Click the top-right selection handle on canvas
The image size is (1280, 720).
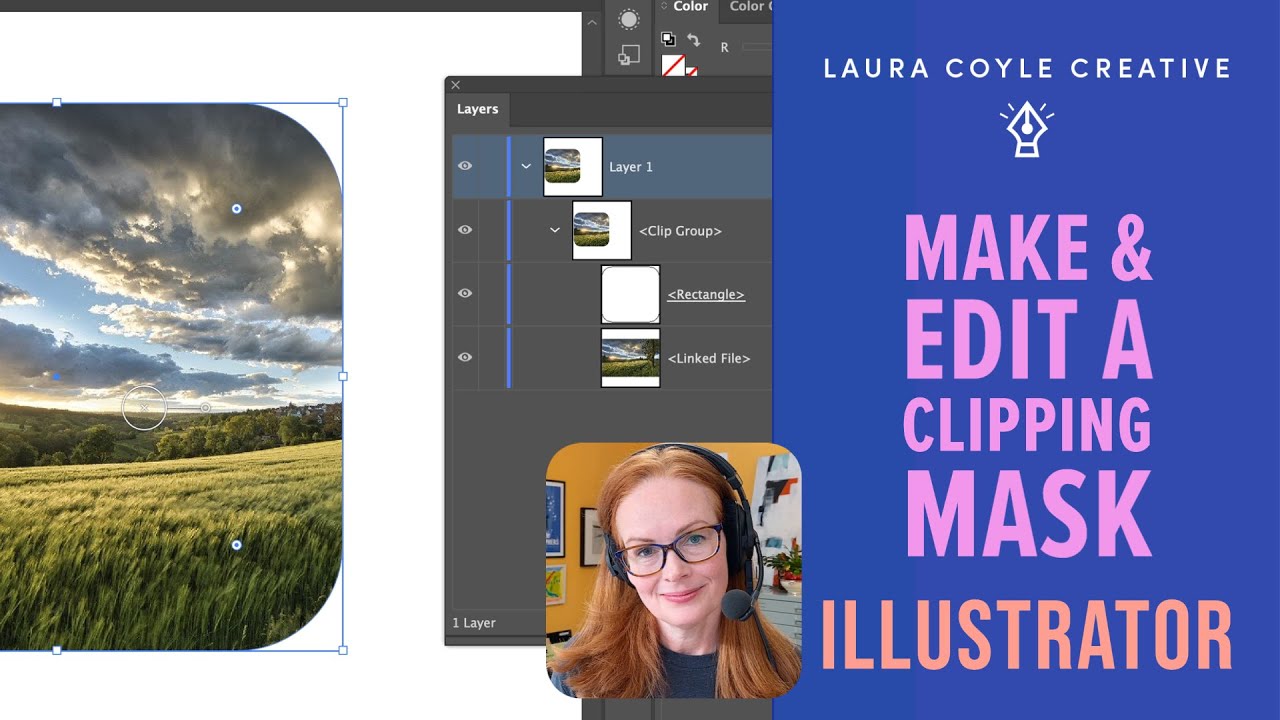coord(343,103)
